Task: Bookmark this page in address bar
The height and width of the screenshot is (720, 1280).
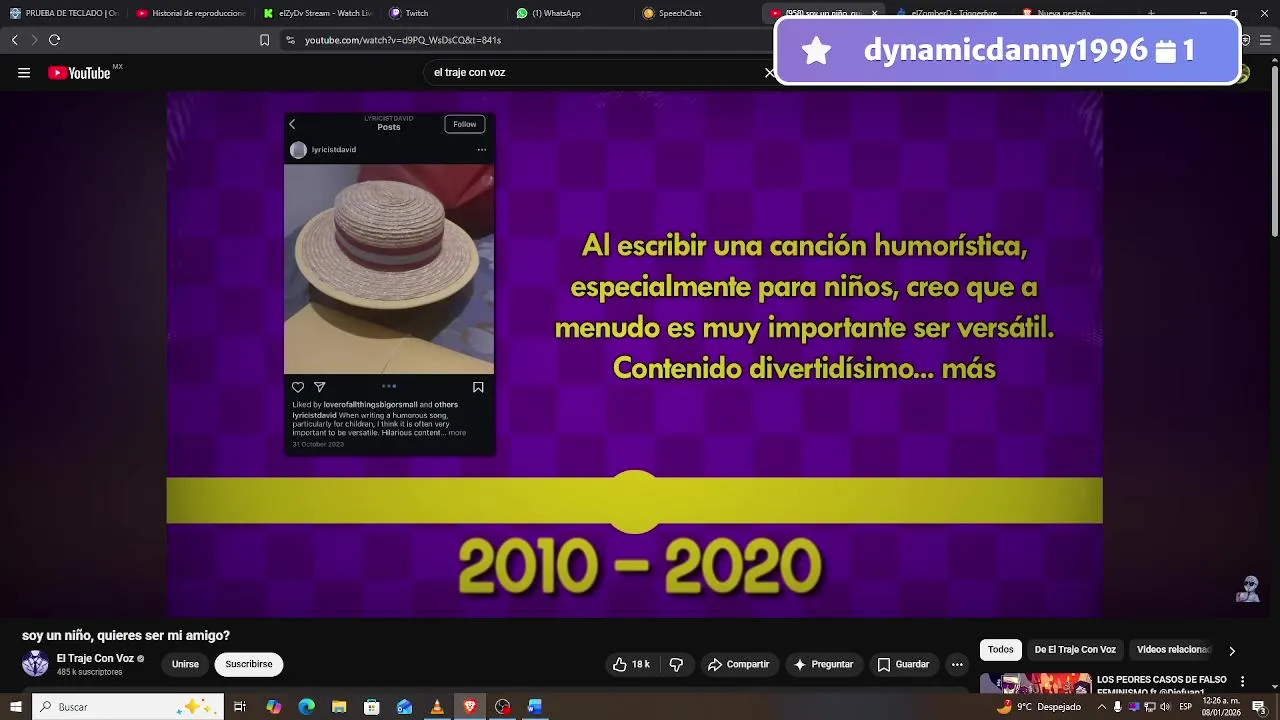Action: pos(264,40)
